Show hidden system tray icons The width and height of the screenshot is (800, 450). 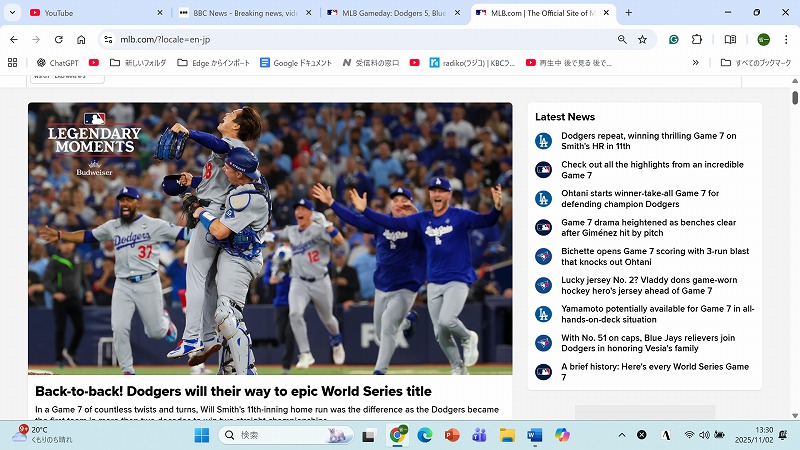(x=622, y=435)
